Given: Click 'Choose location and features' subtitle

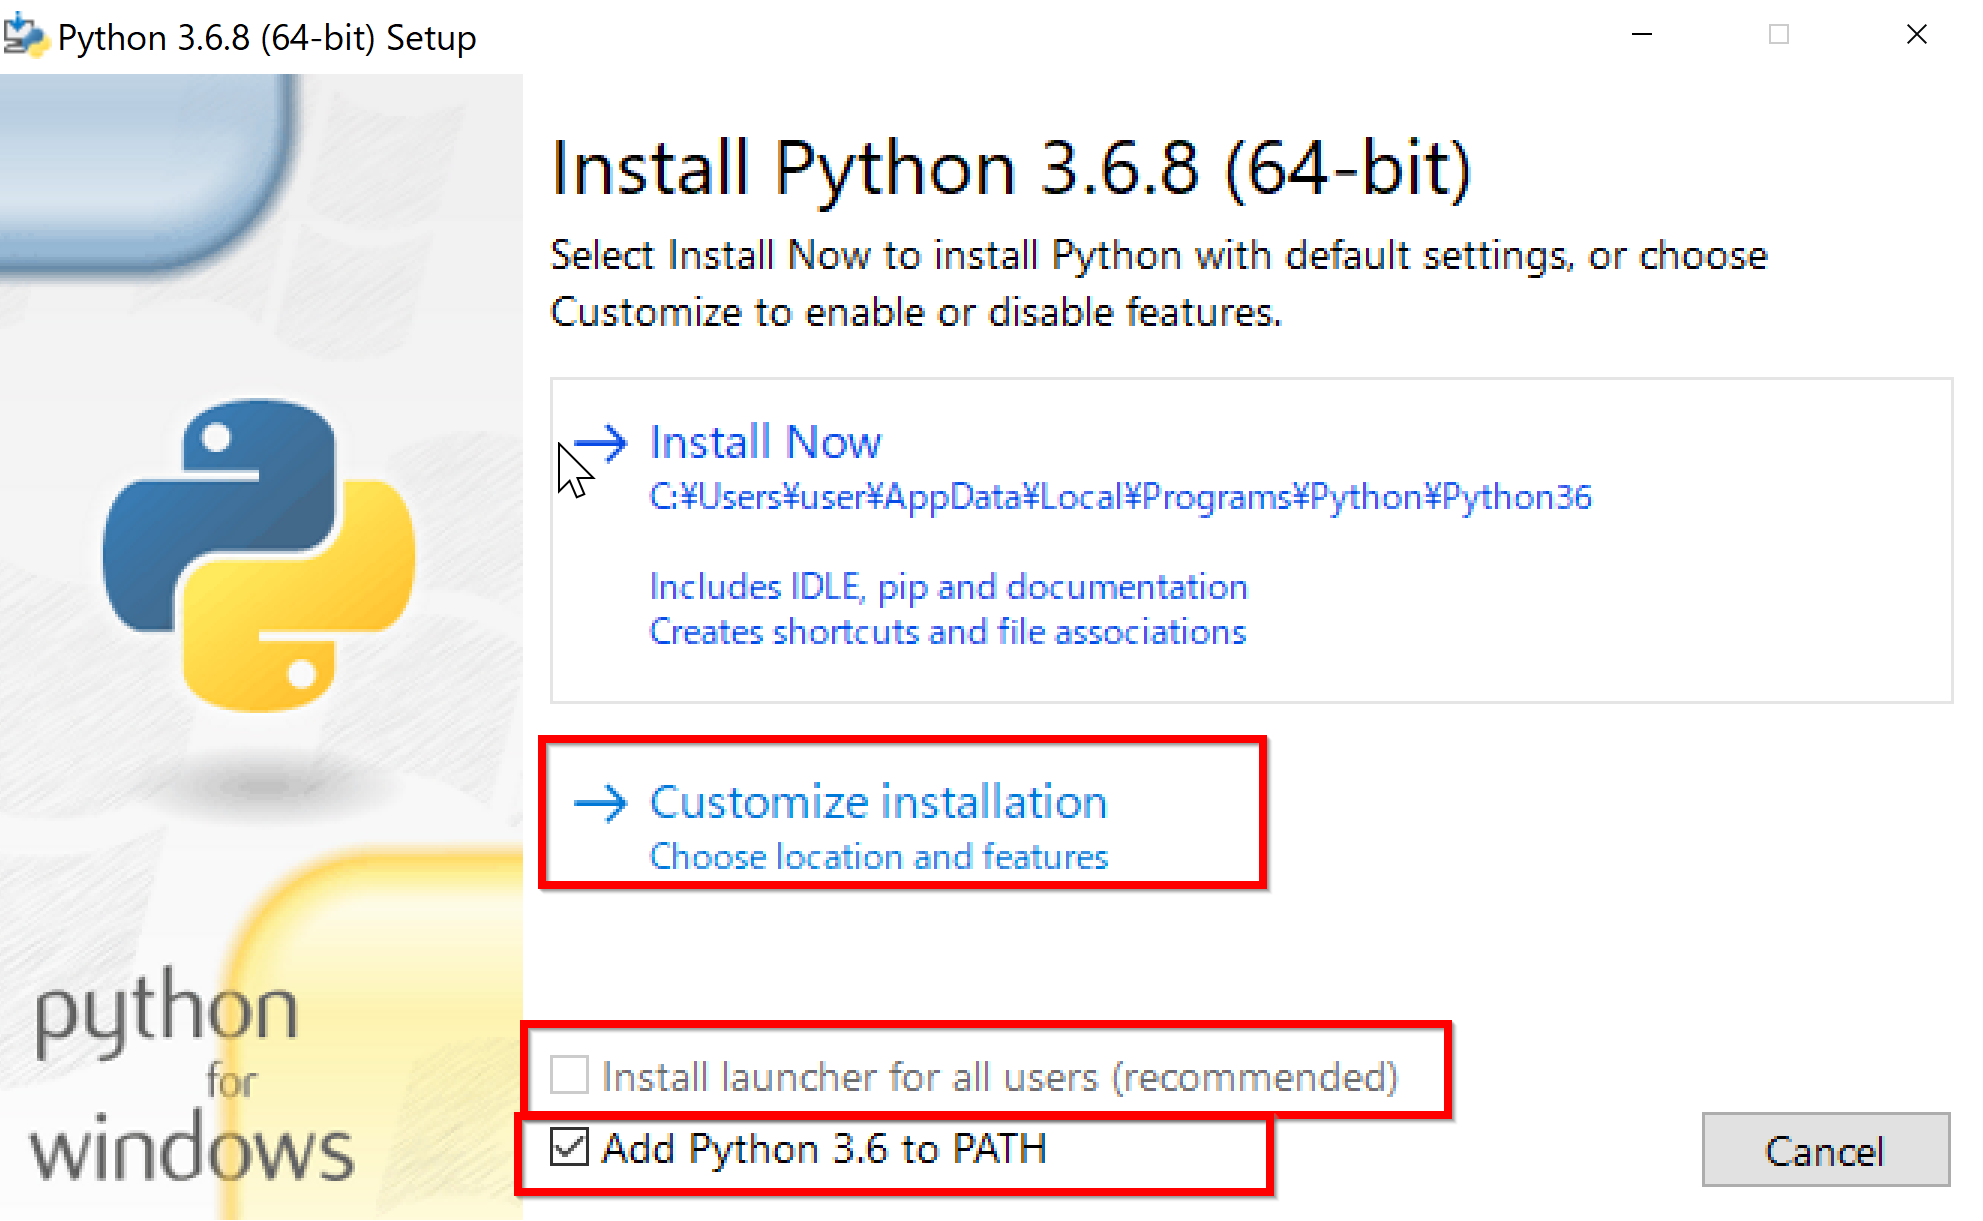Looking at the screenshot, I should tap(879, 857).
